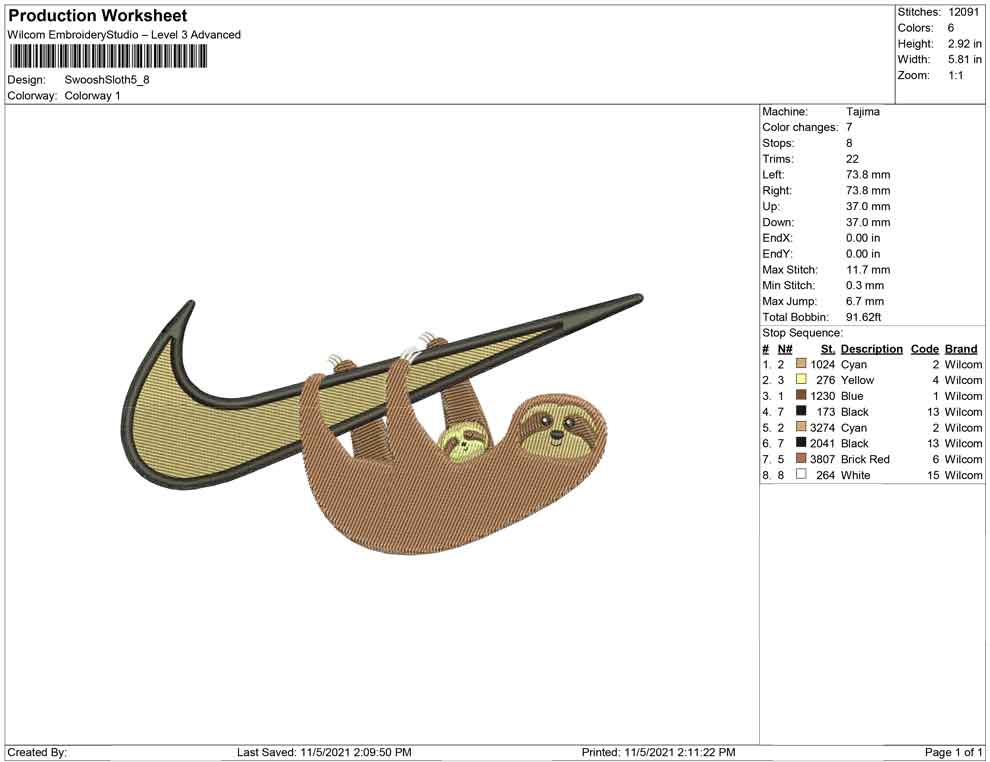Click stitch count 1230 in stop sequence
The height and width of the screenshot is (762, 990).
point(822,396)
